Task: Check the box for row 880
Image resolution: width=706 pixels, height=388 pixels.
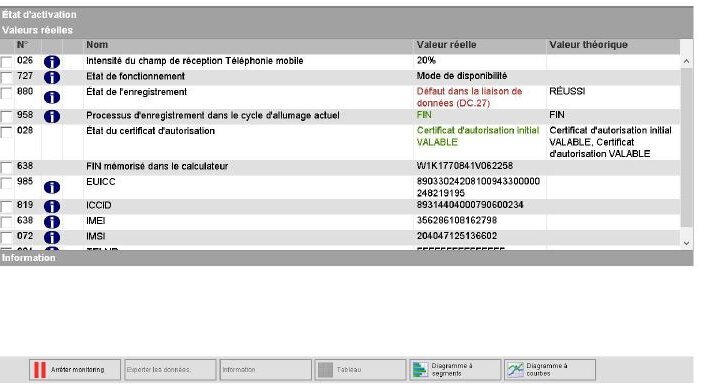Action: [6, 93]
